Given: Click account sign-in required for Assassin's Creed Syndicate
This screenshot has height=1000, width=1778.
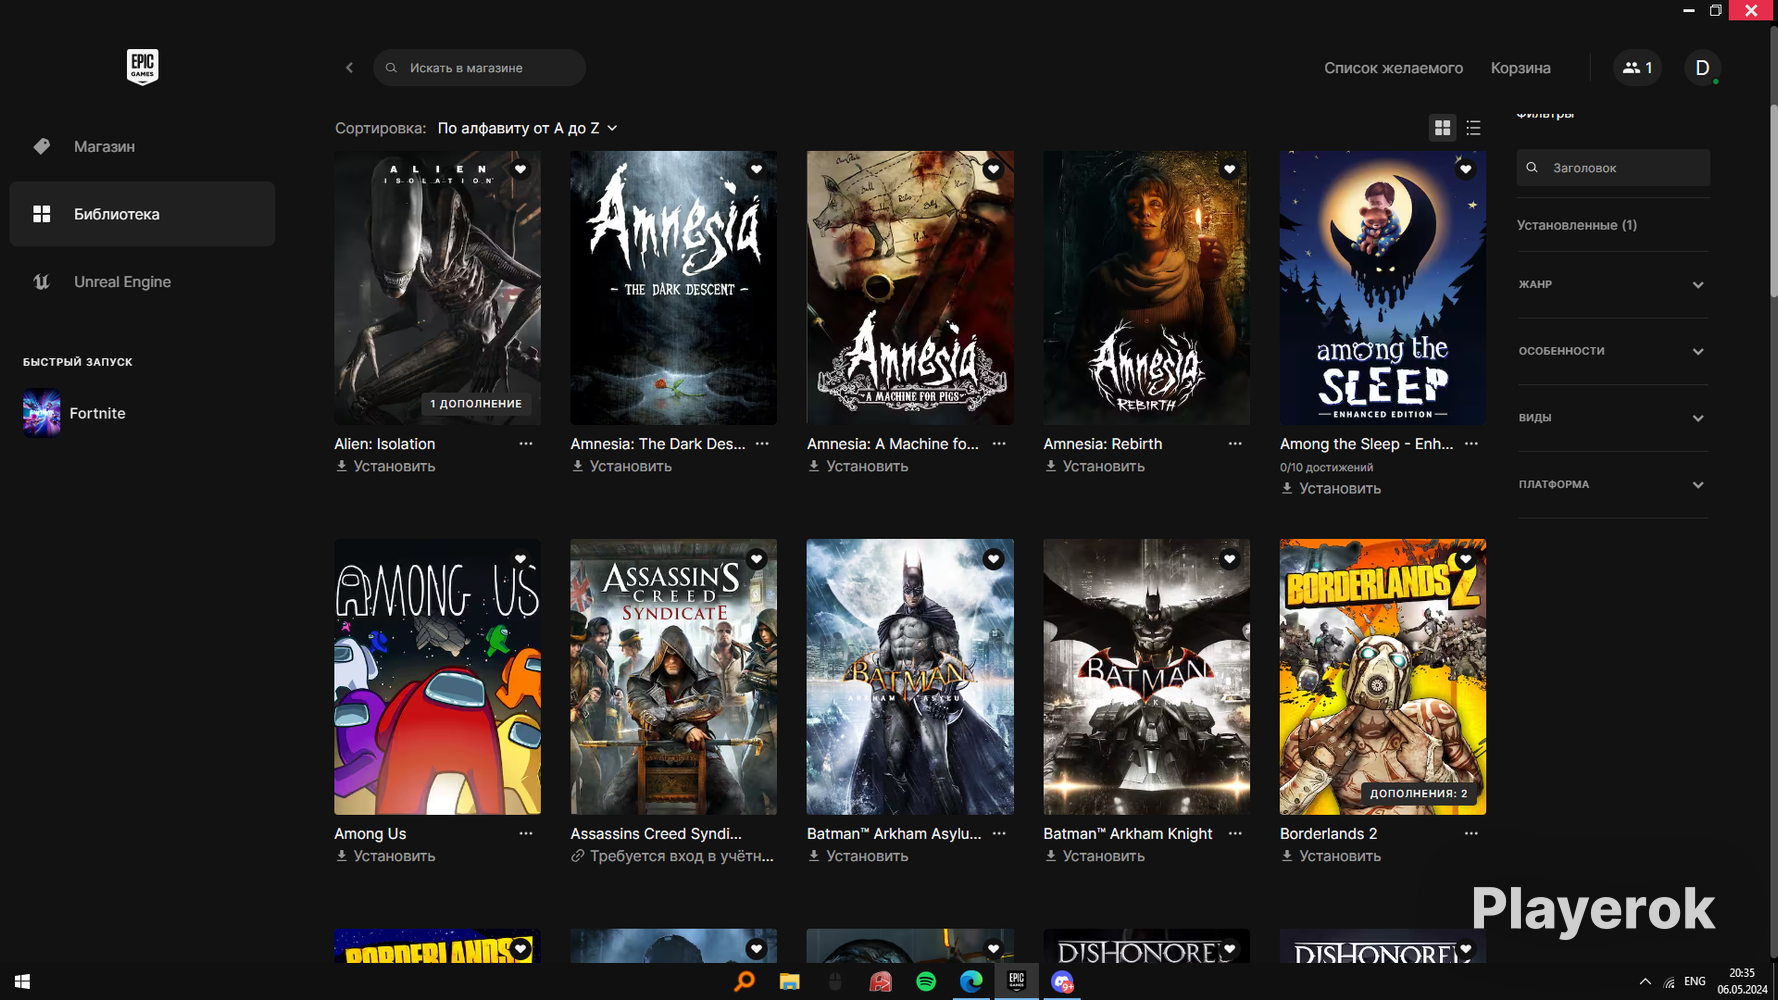Looking at the screenshot, I should [672, 857].
